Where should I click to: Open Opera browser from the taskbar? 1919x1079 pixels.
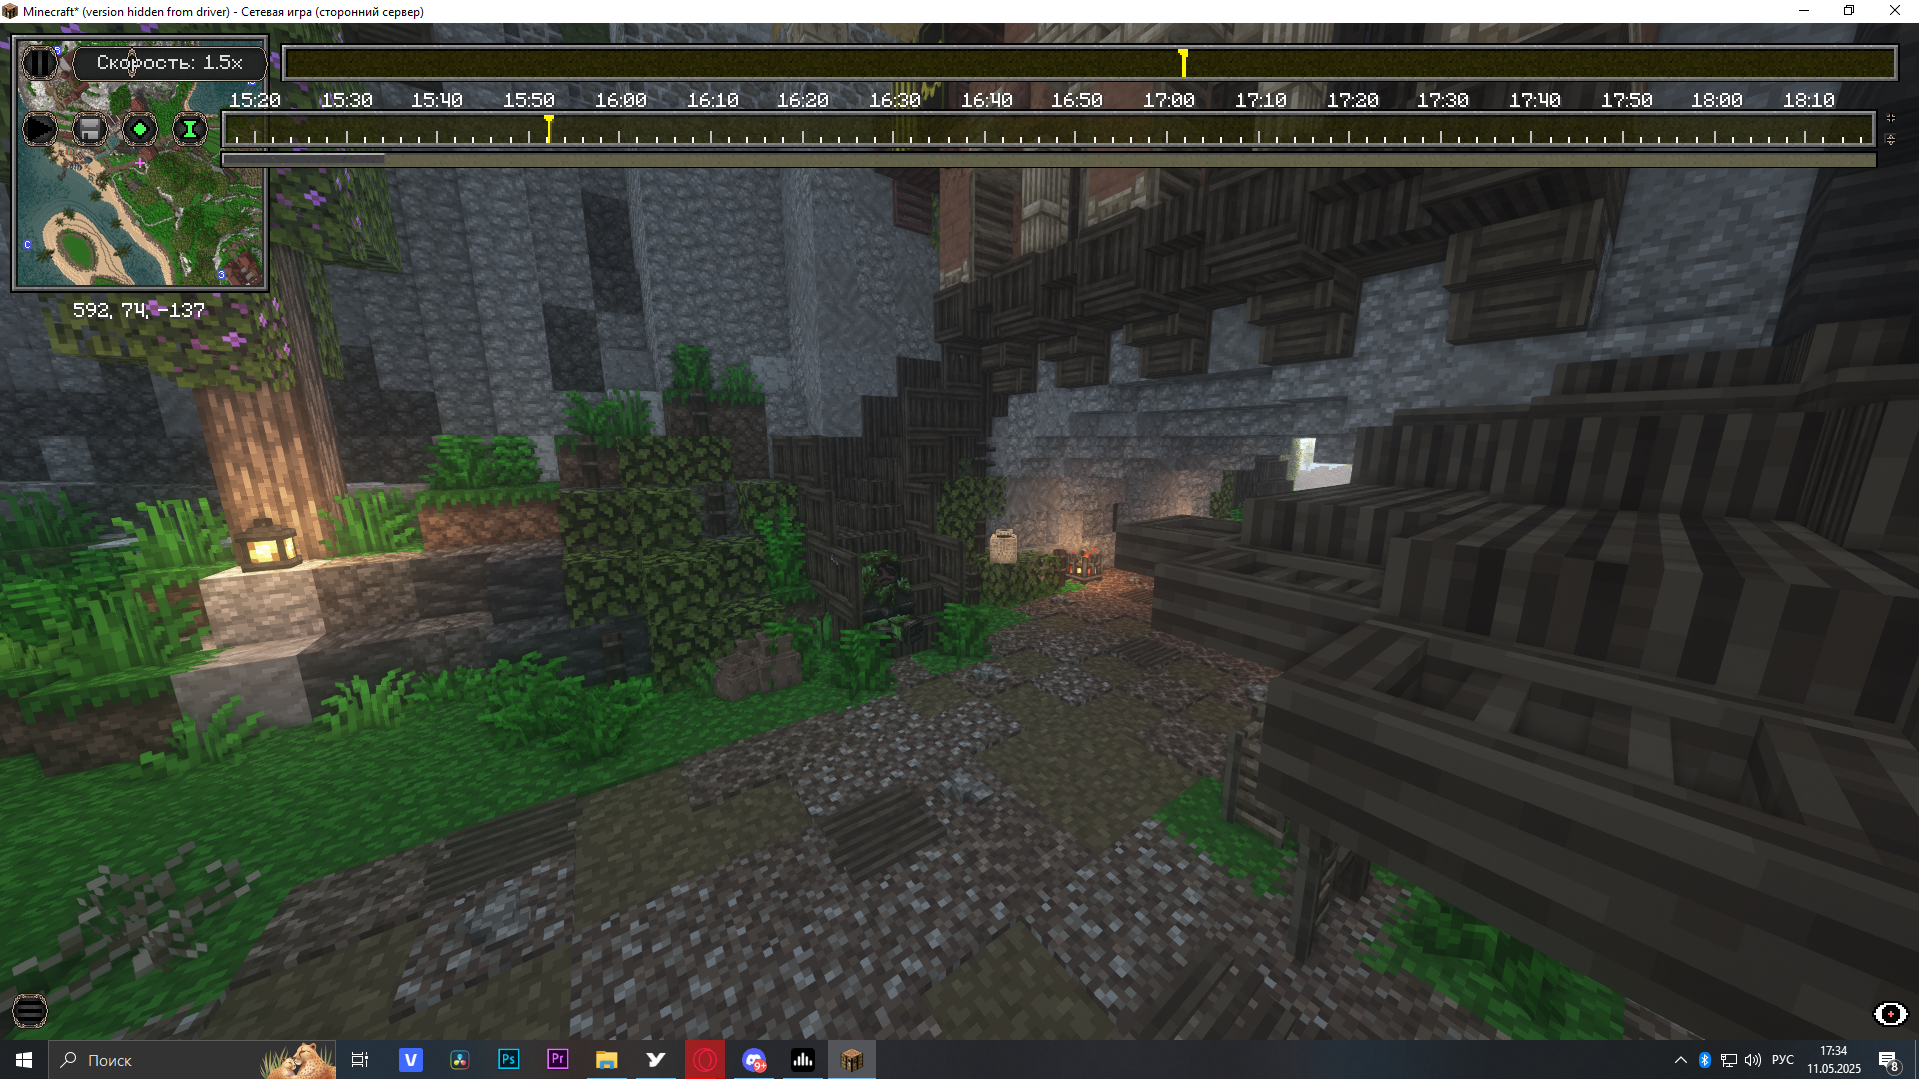pyautogui.click(x=705, y=1060)
